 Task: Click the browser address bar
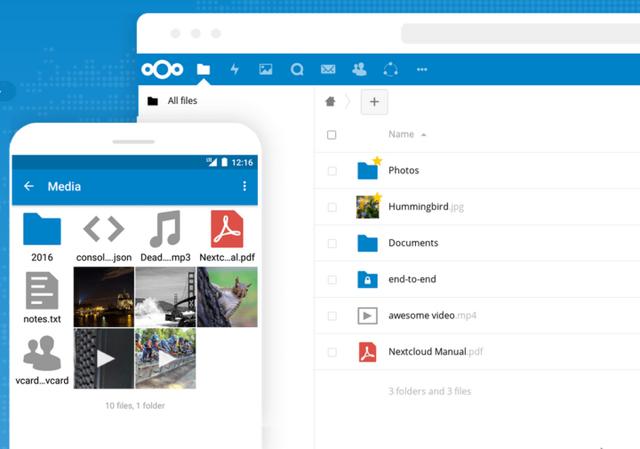coord(520,33)
